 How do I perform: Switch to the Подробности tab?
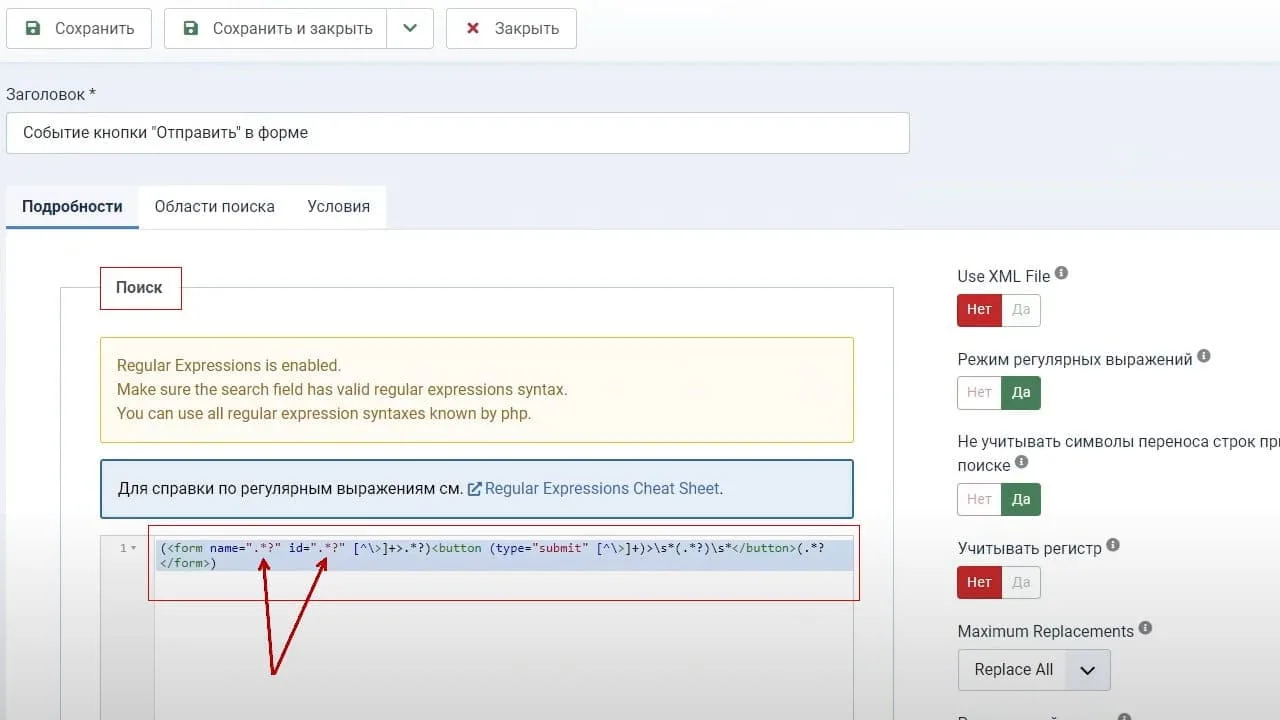pos(72,207)
